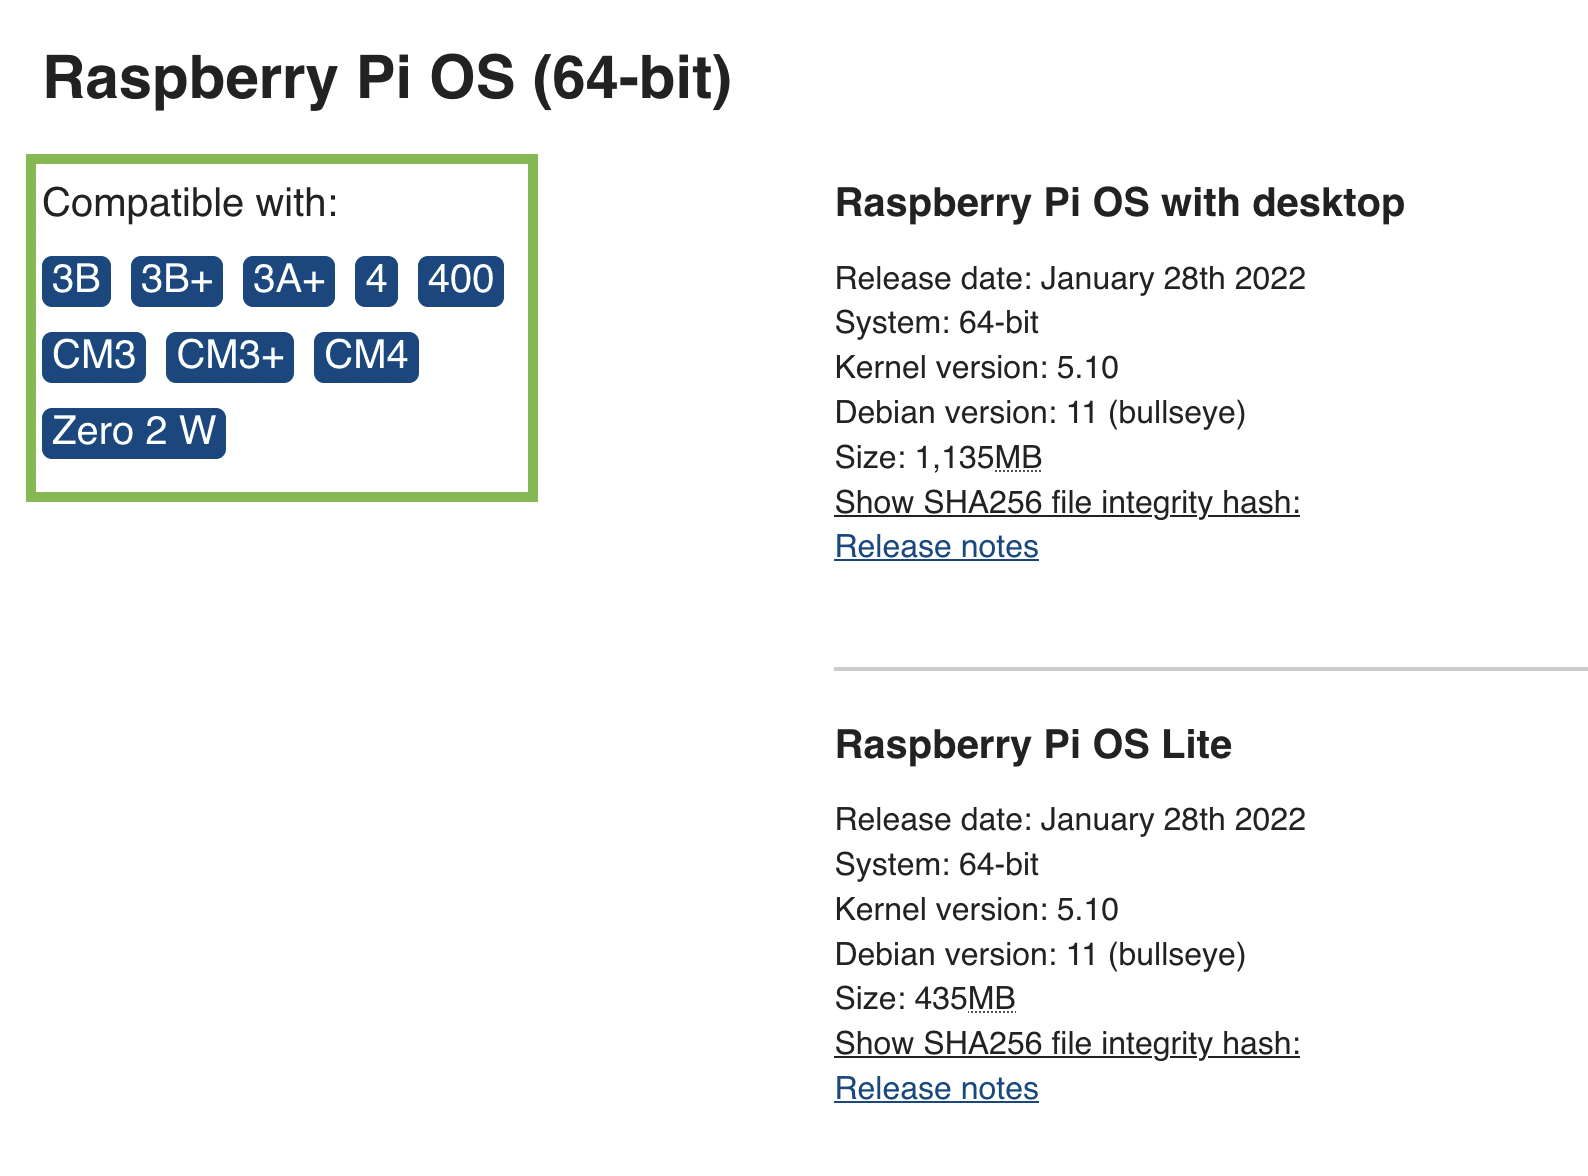Image resolution: width=1588 pixels, height=1176 pixels.
Task: Click the 400 compatibility badge
Action: click(x=461, y=280)
